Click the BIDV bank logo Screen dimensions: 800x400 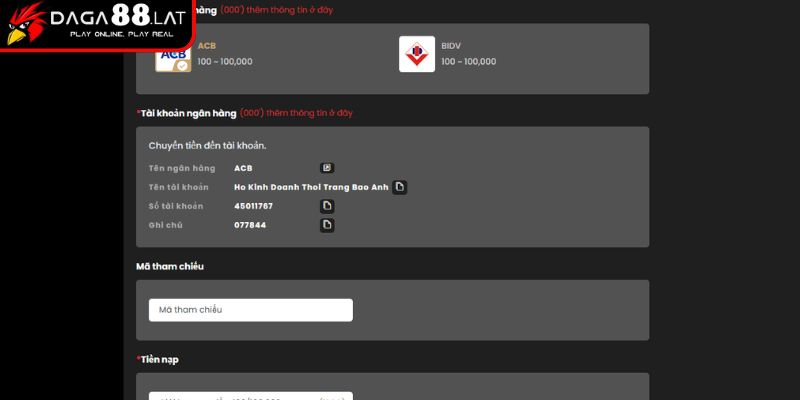pyautogui.click(x=416, y=54)
